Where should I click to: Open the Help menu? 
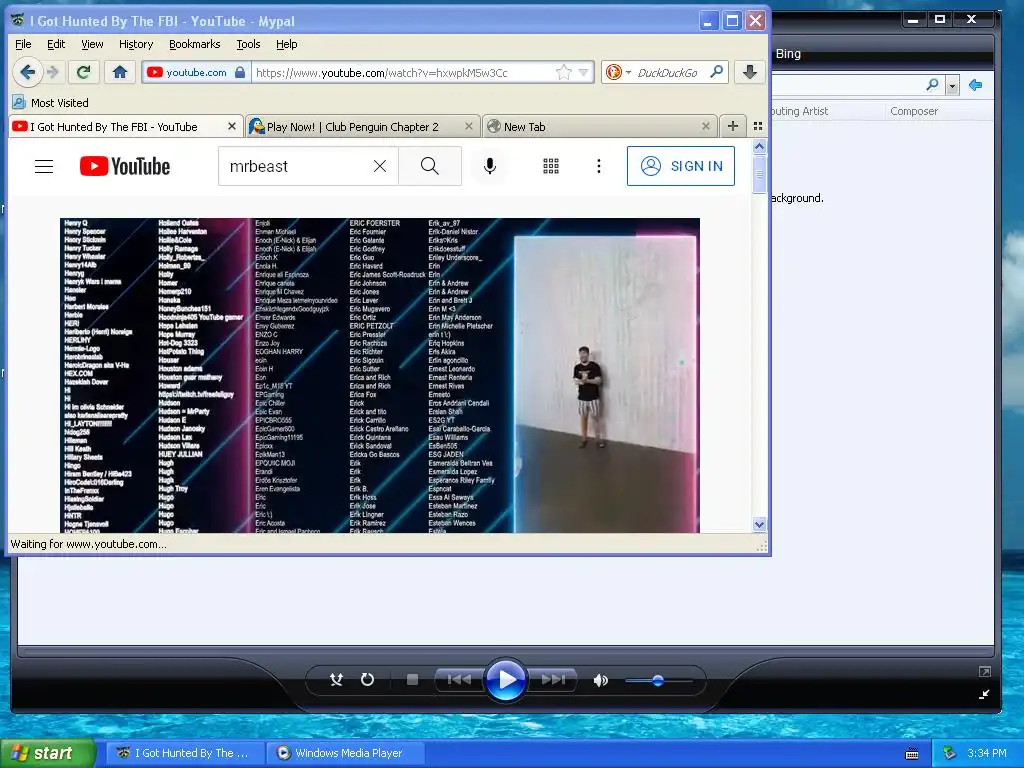(x=287, y=44)
